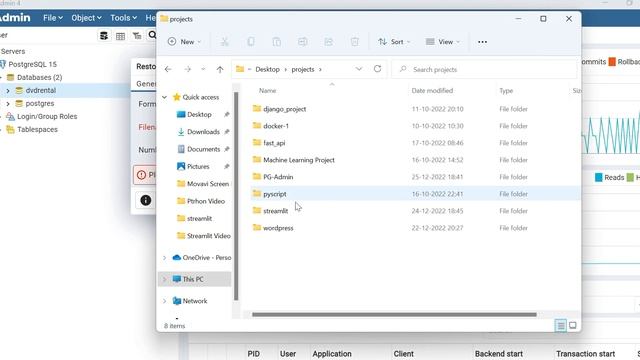Open pgAdmin Tools menu

[x=123, y=18]
